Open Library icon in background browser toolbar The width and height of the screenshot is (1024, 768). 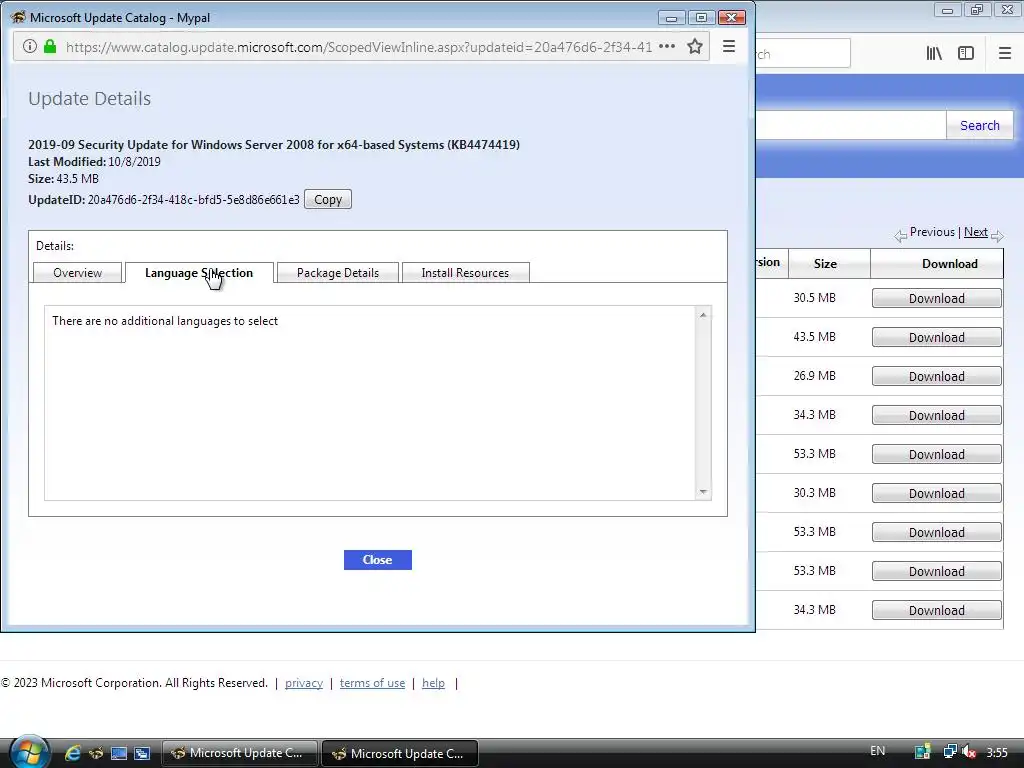[x=934, y=54]
